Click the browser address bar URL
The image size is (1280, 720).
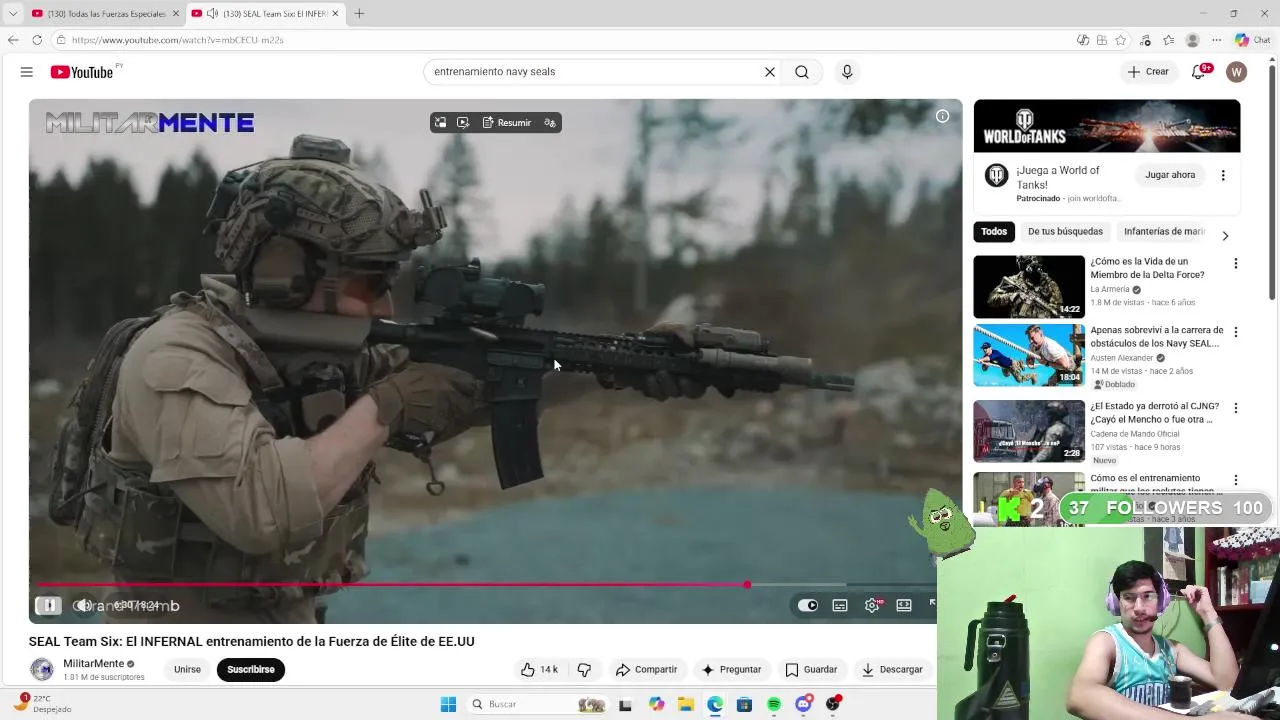pyautogui.click(x=178, y=40)
